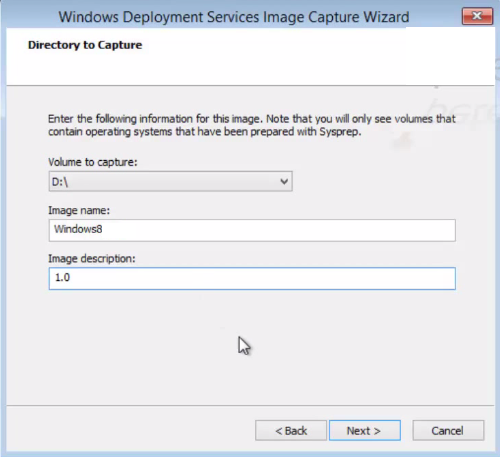
Task: Click the word Sysprep in instructions
Action: pos(339,132)
